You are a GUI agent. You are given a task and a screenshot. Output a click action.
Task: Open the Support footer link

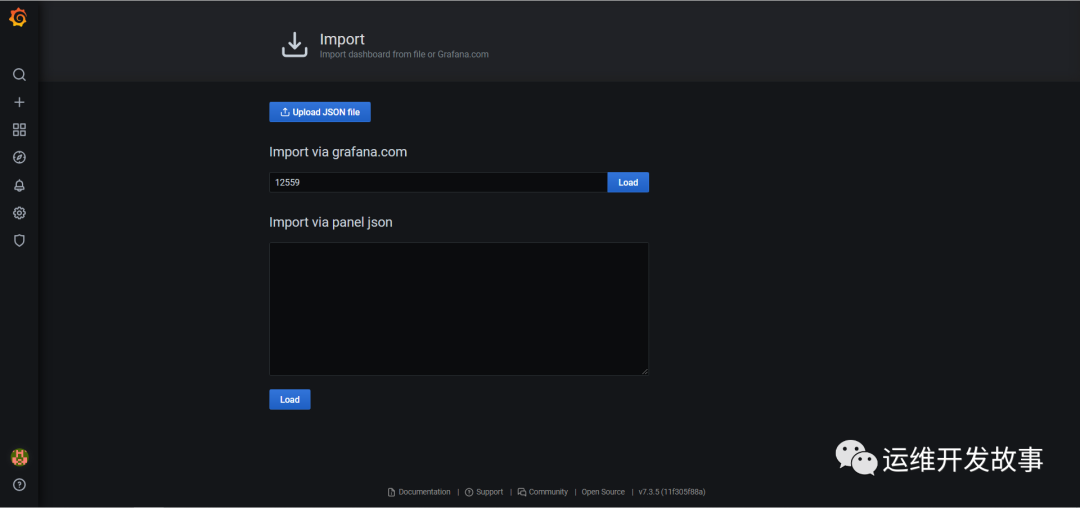tap(484, 492)
